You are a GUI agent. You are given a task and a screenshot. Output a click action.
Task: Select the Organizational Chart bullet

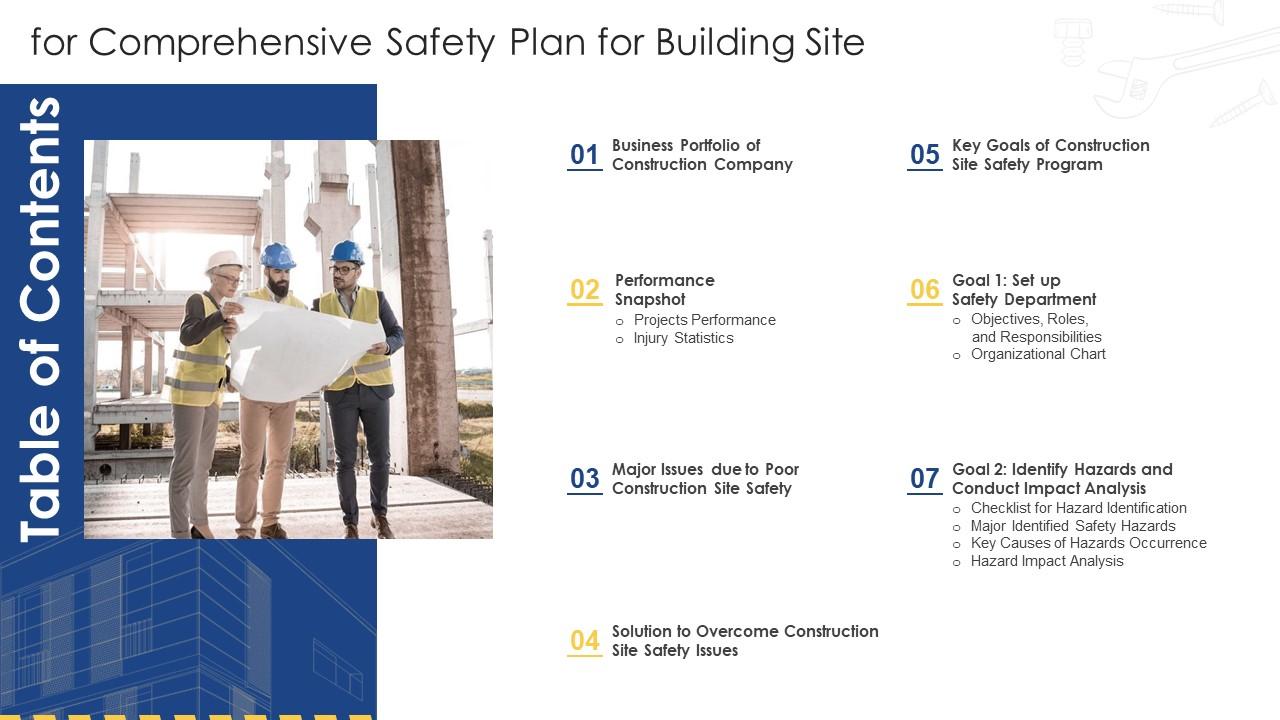tap(1038, 354)
